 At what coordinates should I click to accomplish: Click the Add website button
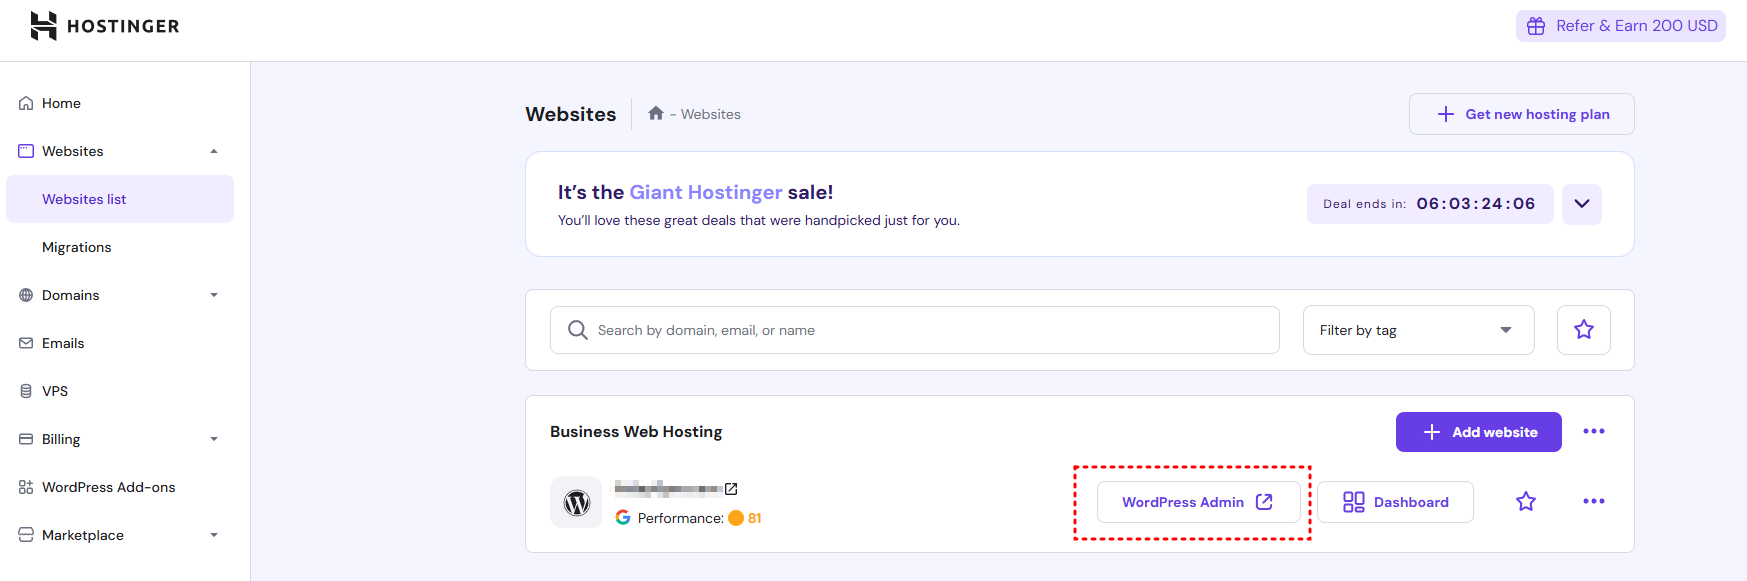point(1478,432)
